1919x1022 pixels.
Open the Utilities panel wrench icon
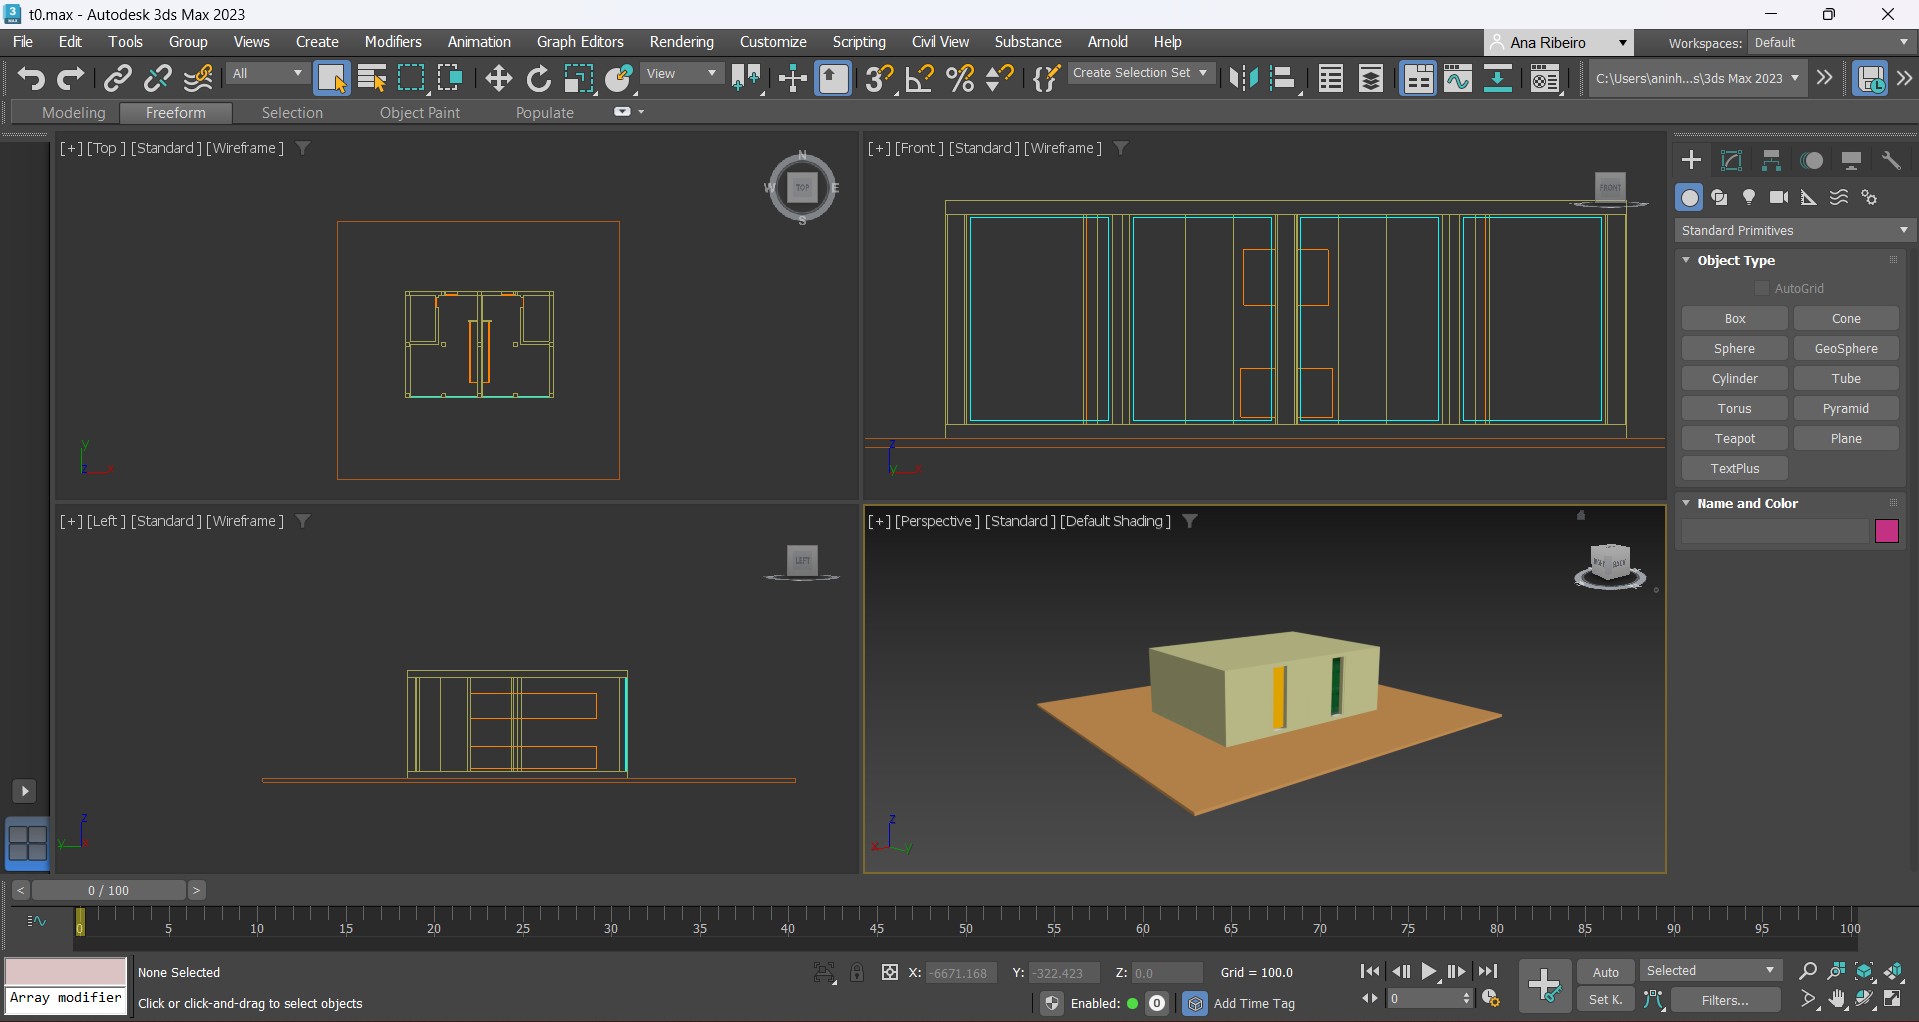[1891, 161]
